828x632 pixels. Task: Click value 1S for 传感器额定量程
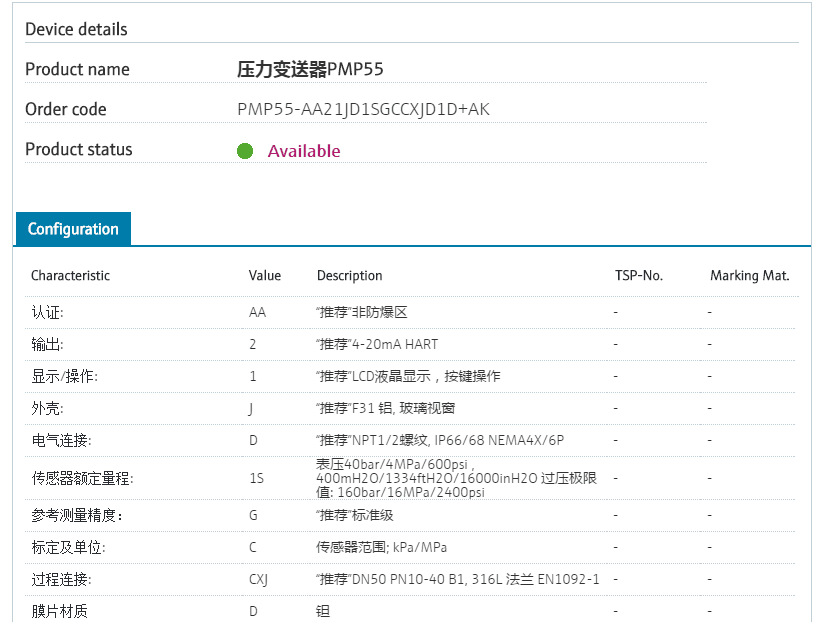click(255, 477)
